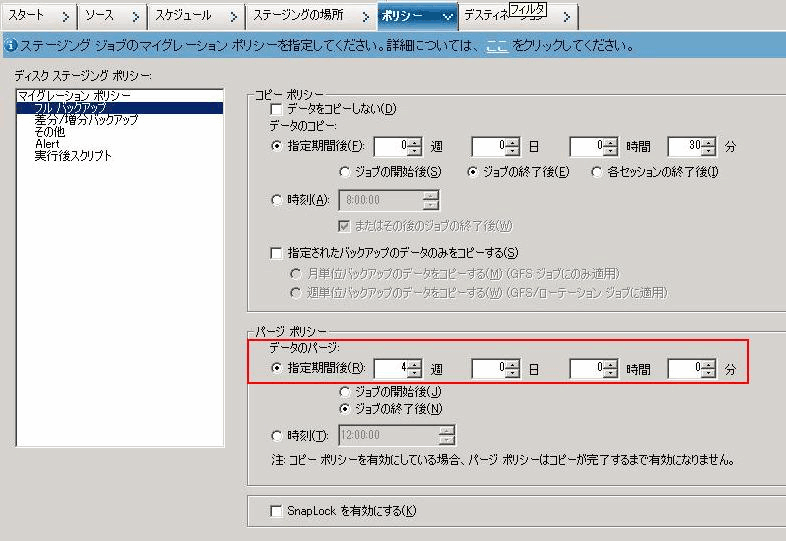The height and width of the screenshot is (541, 786).
Task: Select 各セッションの終了後(I) radio
Action: pyautogui.click(x=596, y=172)
